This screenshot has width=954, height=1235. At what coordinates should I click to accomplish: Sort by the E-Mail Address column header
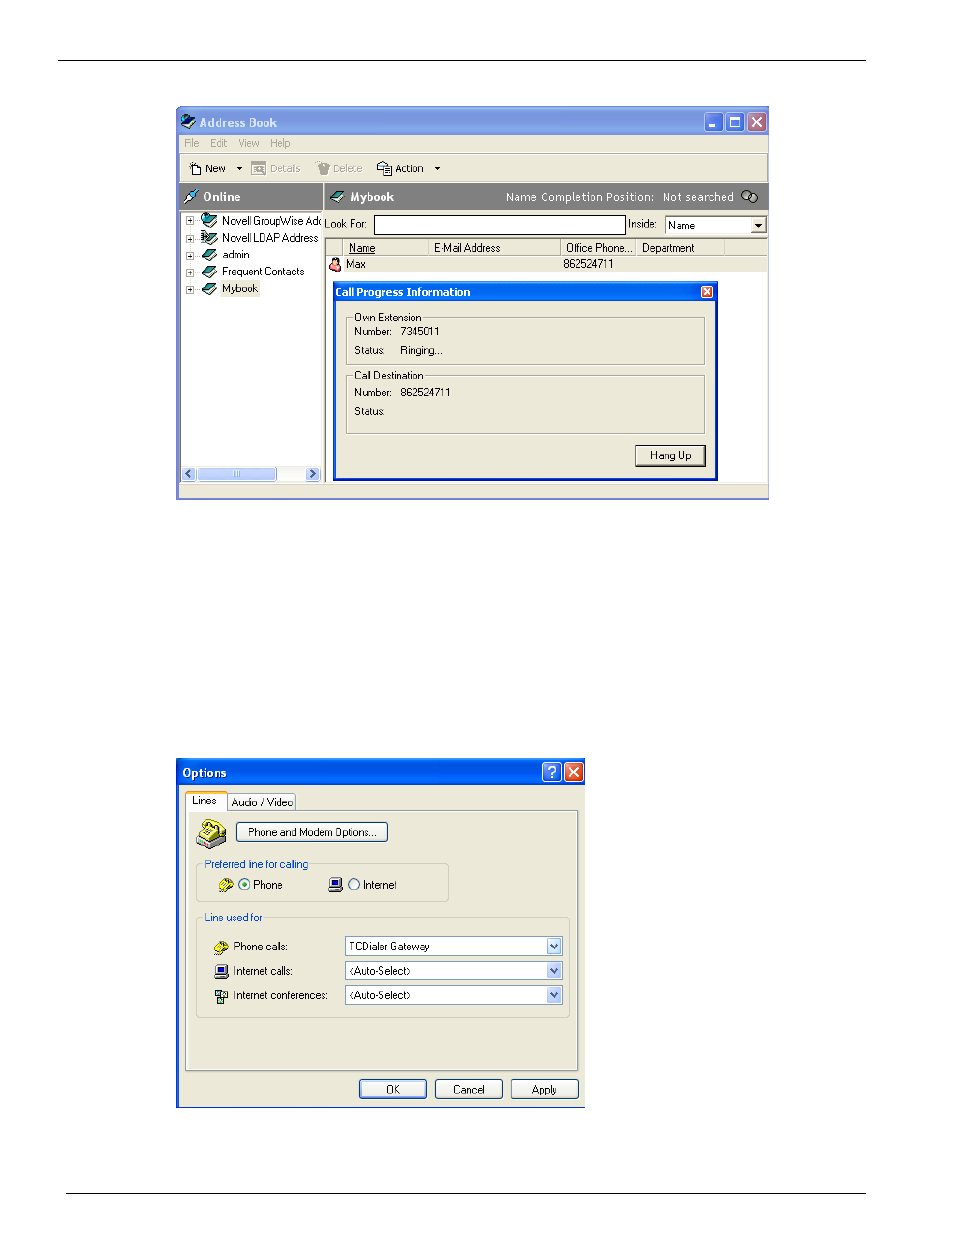tap(495, 248)
